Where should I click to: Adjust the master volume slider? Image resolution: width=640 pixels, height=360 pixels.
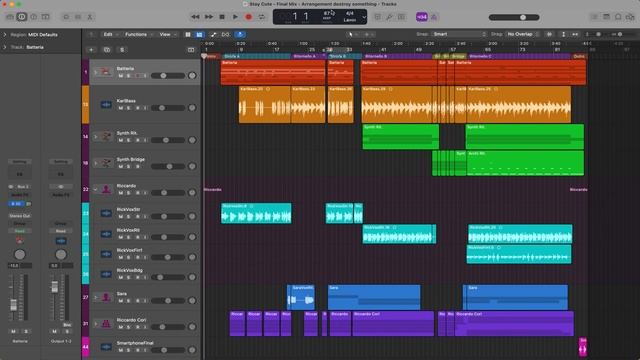(514, 17)
